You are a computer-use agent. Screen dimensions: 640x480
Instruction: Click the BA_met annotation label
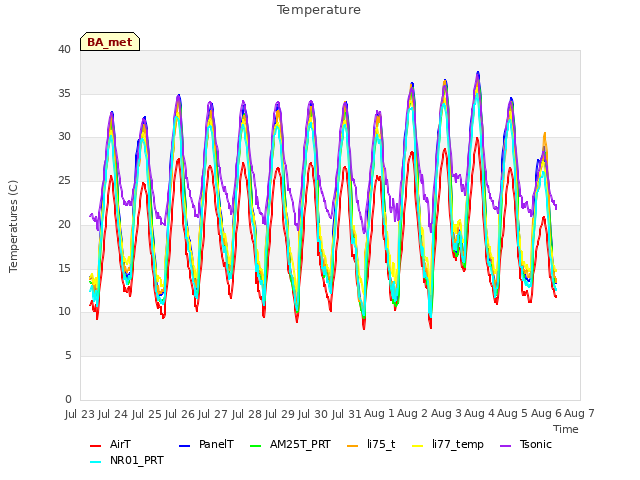(x=110, y=42)
